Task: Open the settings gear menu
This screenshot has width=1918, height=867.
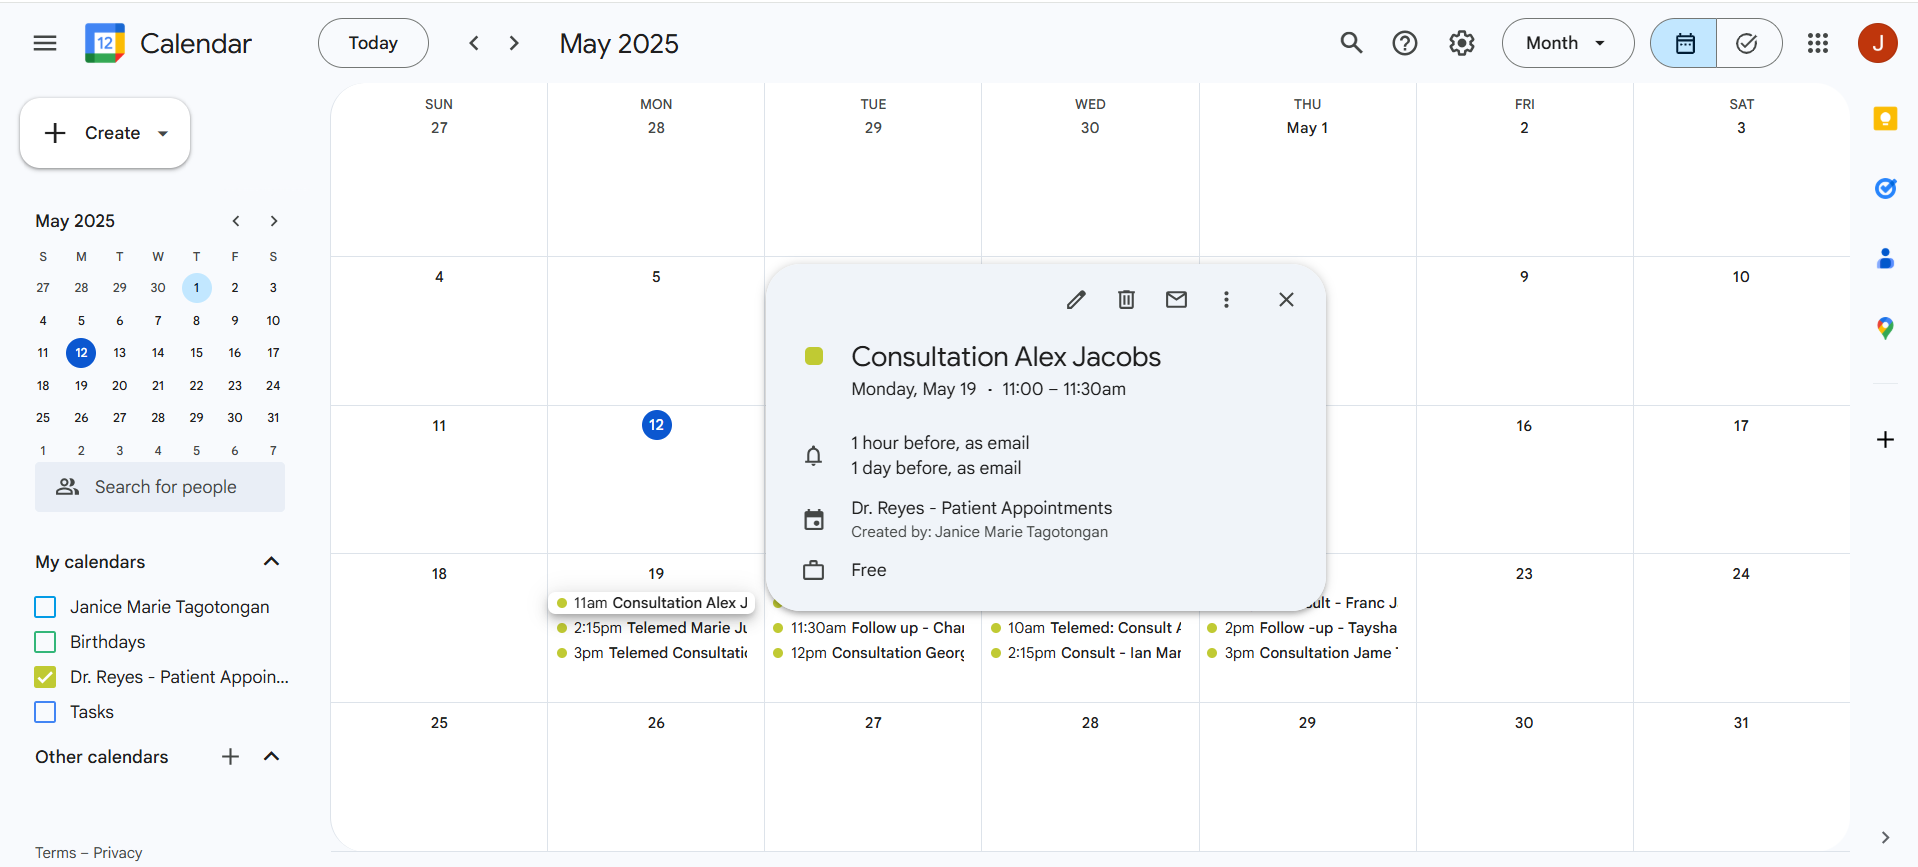Action: pyautogui.click(x=1461, y=43)
